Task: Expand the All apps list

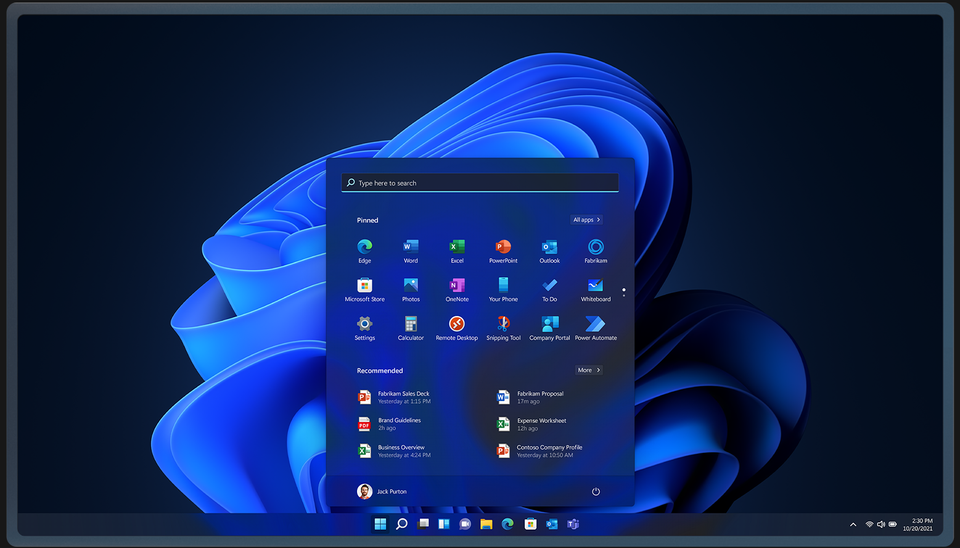Action: point(587,220)
